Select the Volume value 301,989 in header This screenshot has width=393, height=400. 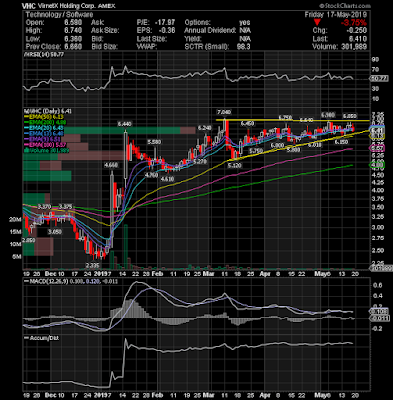pos(354,47)
